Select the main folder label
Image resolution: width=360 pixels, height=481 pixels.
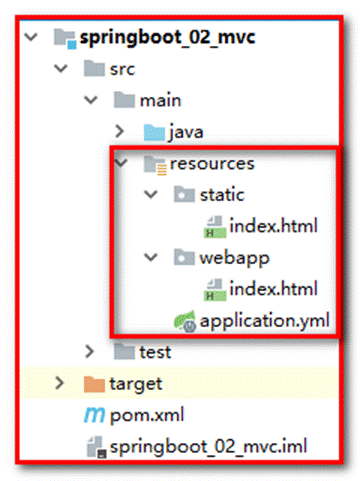(160, 100)
